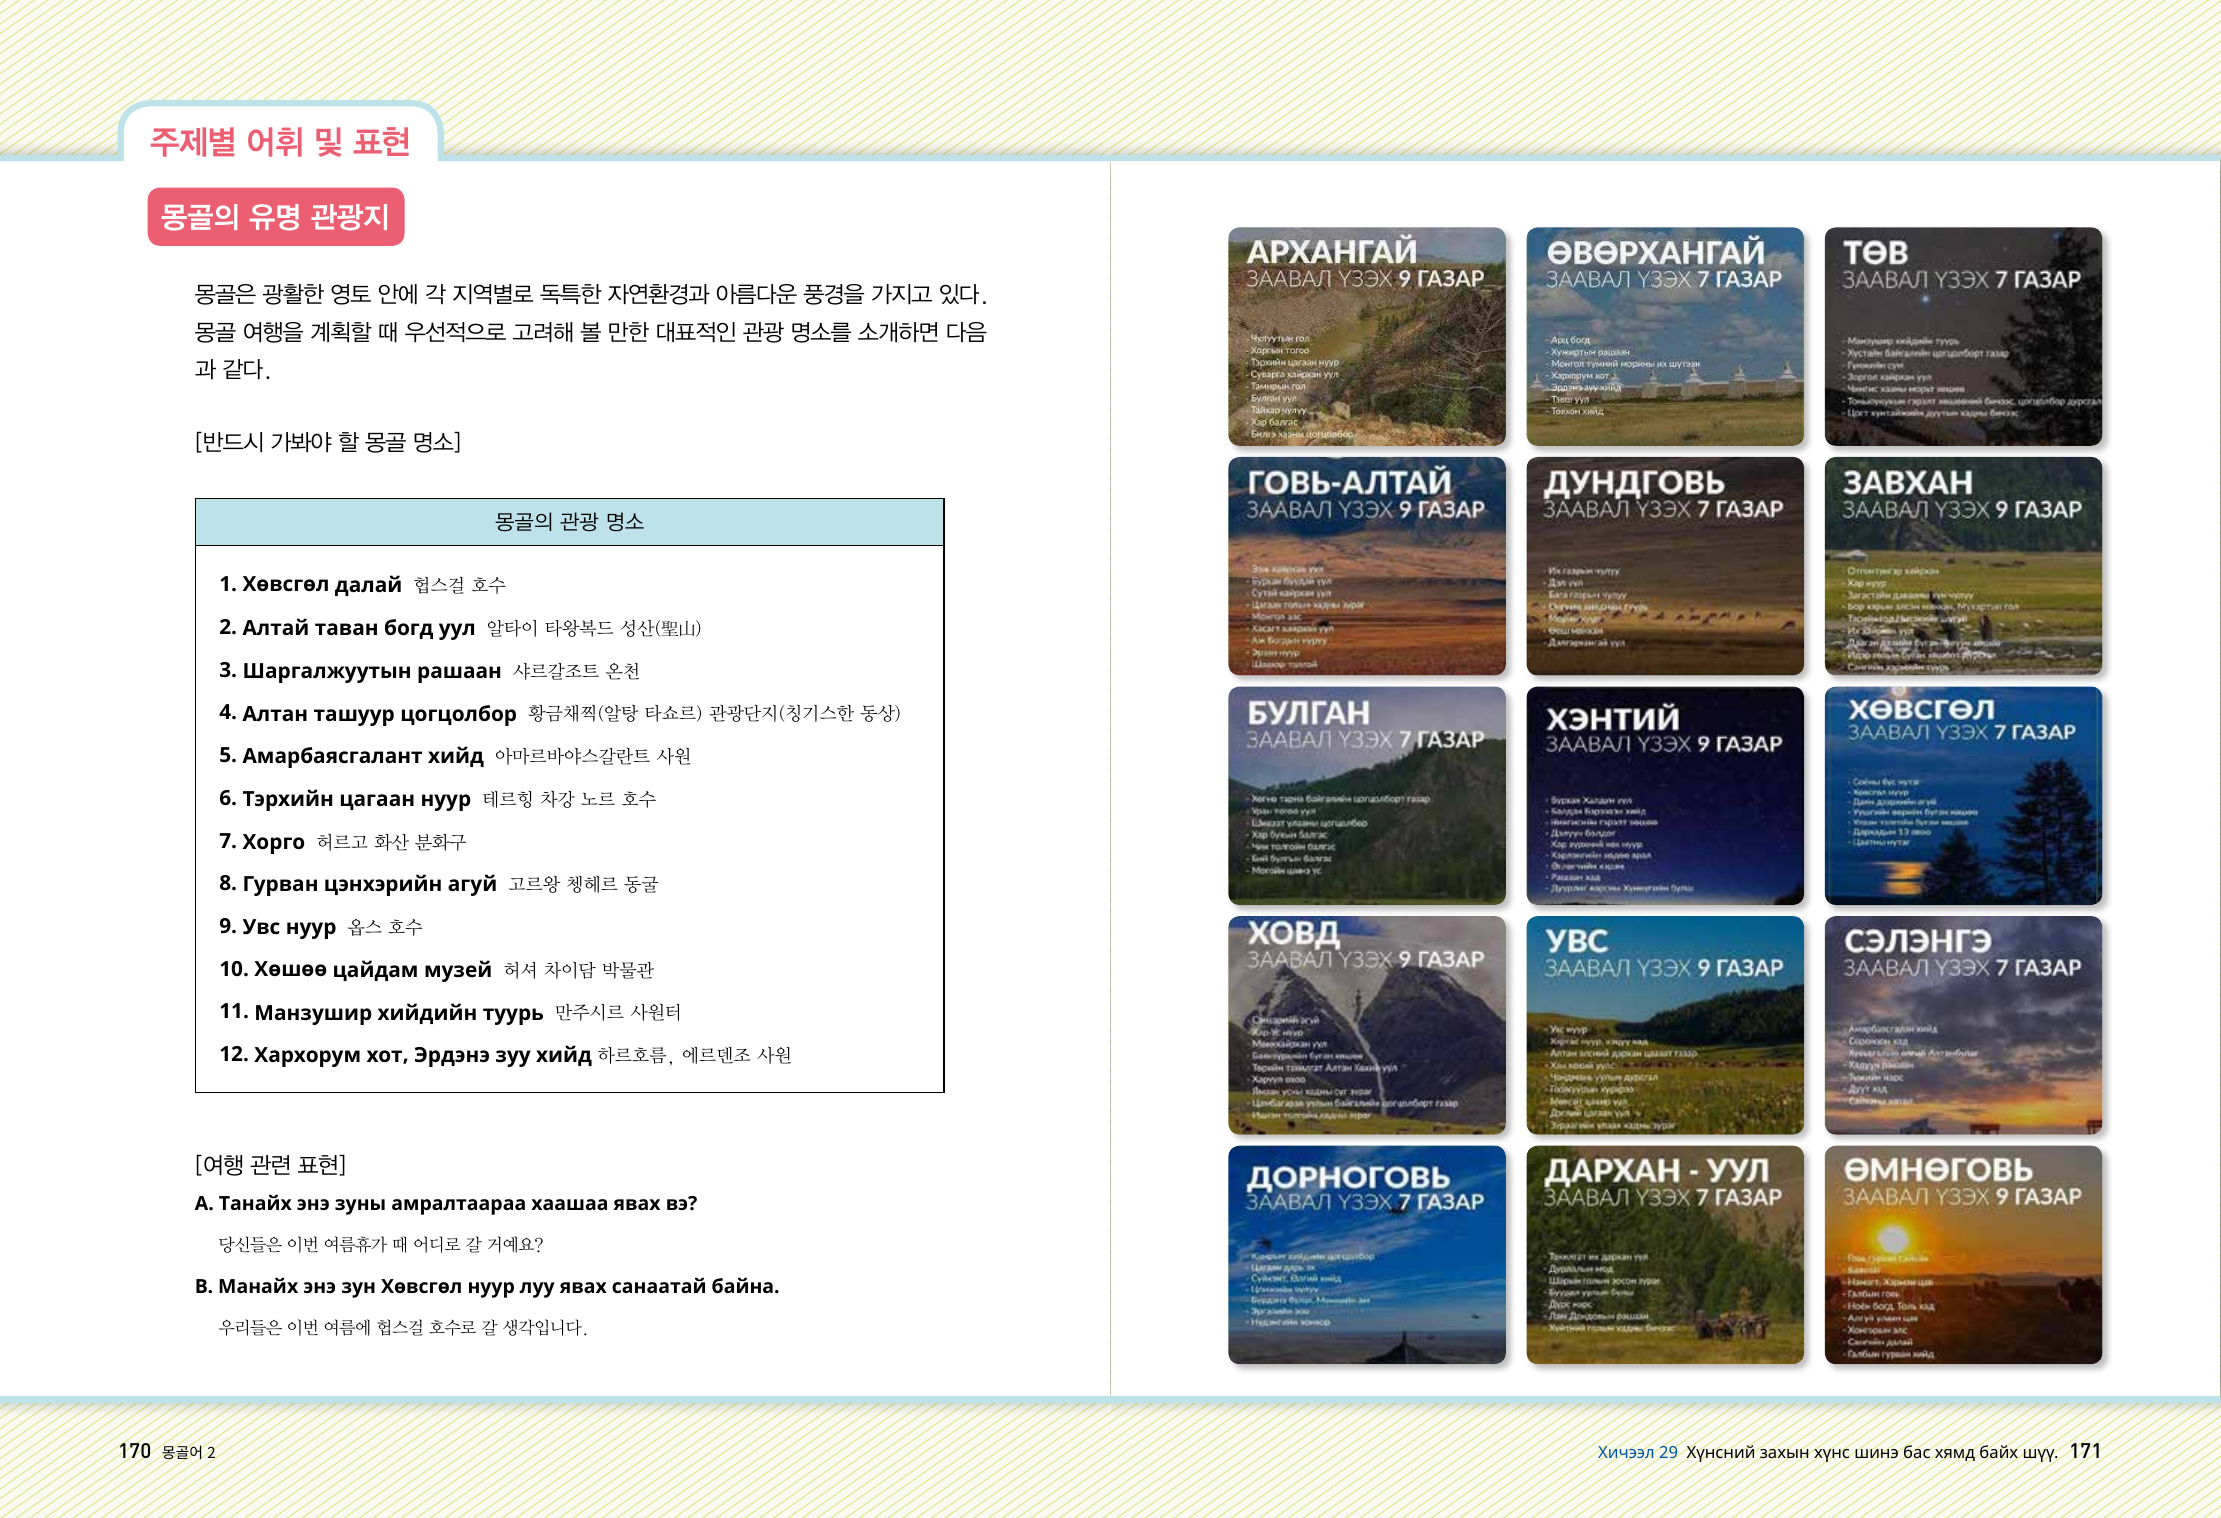Select the СЭЛЭНГЭ province thumbnail
Image resolution: width=2221 pixels, height=1518 pixels.
coord(1962,1025)
